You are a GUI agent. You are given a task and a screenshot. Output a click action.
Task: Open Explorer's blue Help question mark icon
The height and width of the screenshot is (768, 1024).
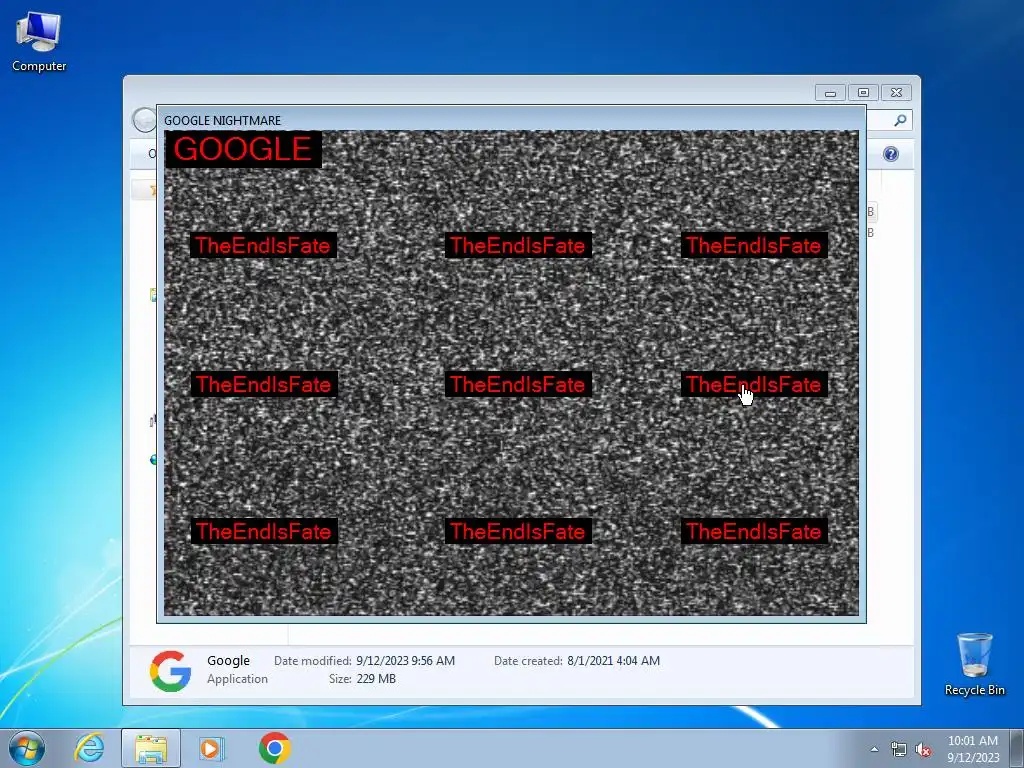pos(891,154)
